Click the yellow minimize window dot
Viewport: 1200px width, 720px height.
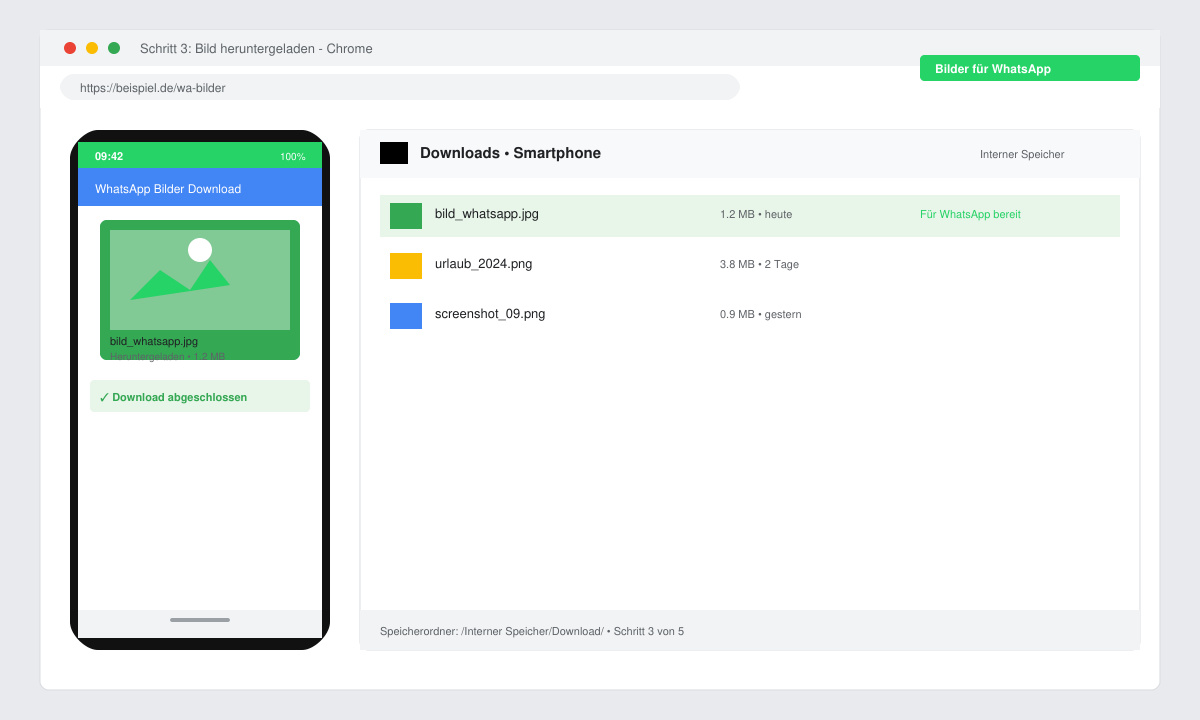pos(92,48)
